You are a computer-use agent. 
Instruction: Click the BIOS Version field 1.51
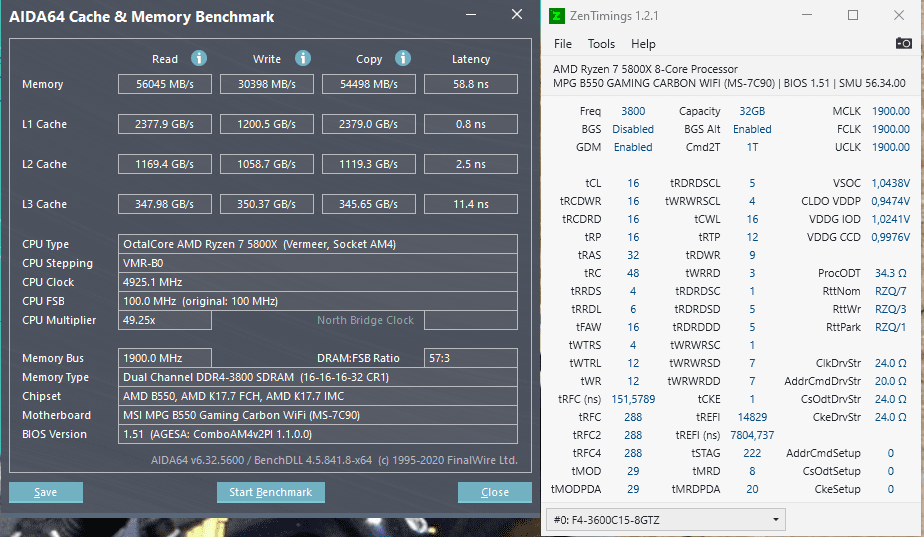click(x=318, y=434)
